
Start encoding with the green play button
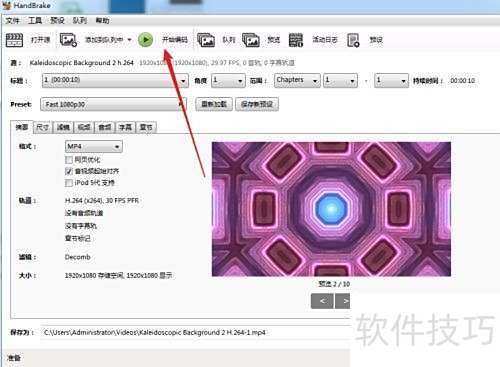[x=146, y=40]
